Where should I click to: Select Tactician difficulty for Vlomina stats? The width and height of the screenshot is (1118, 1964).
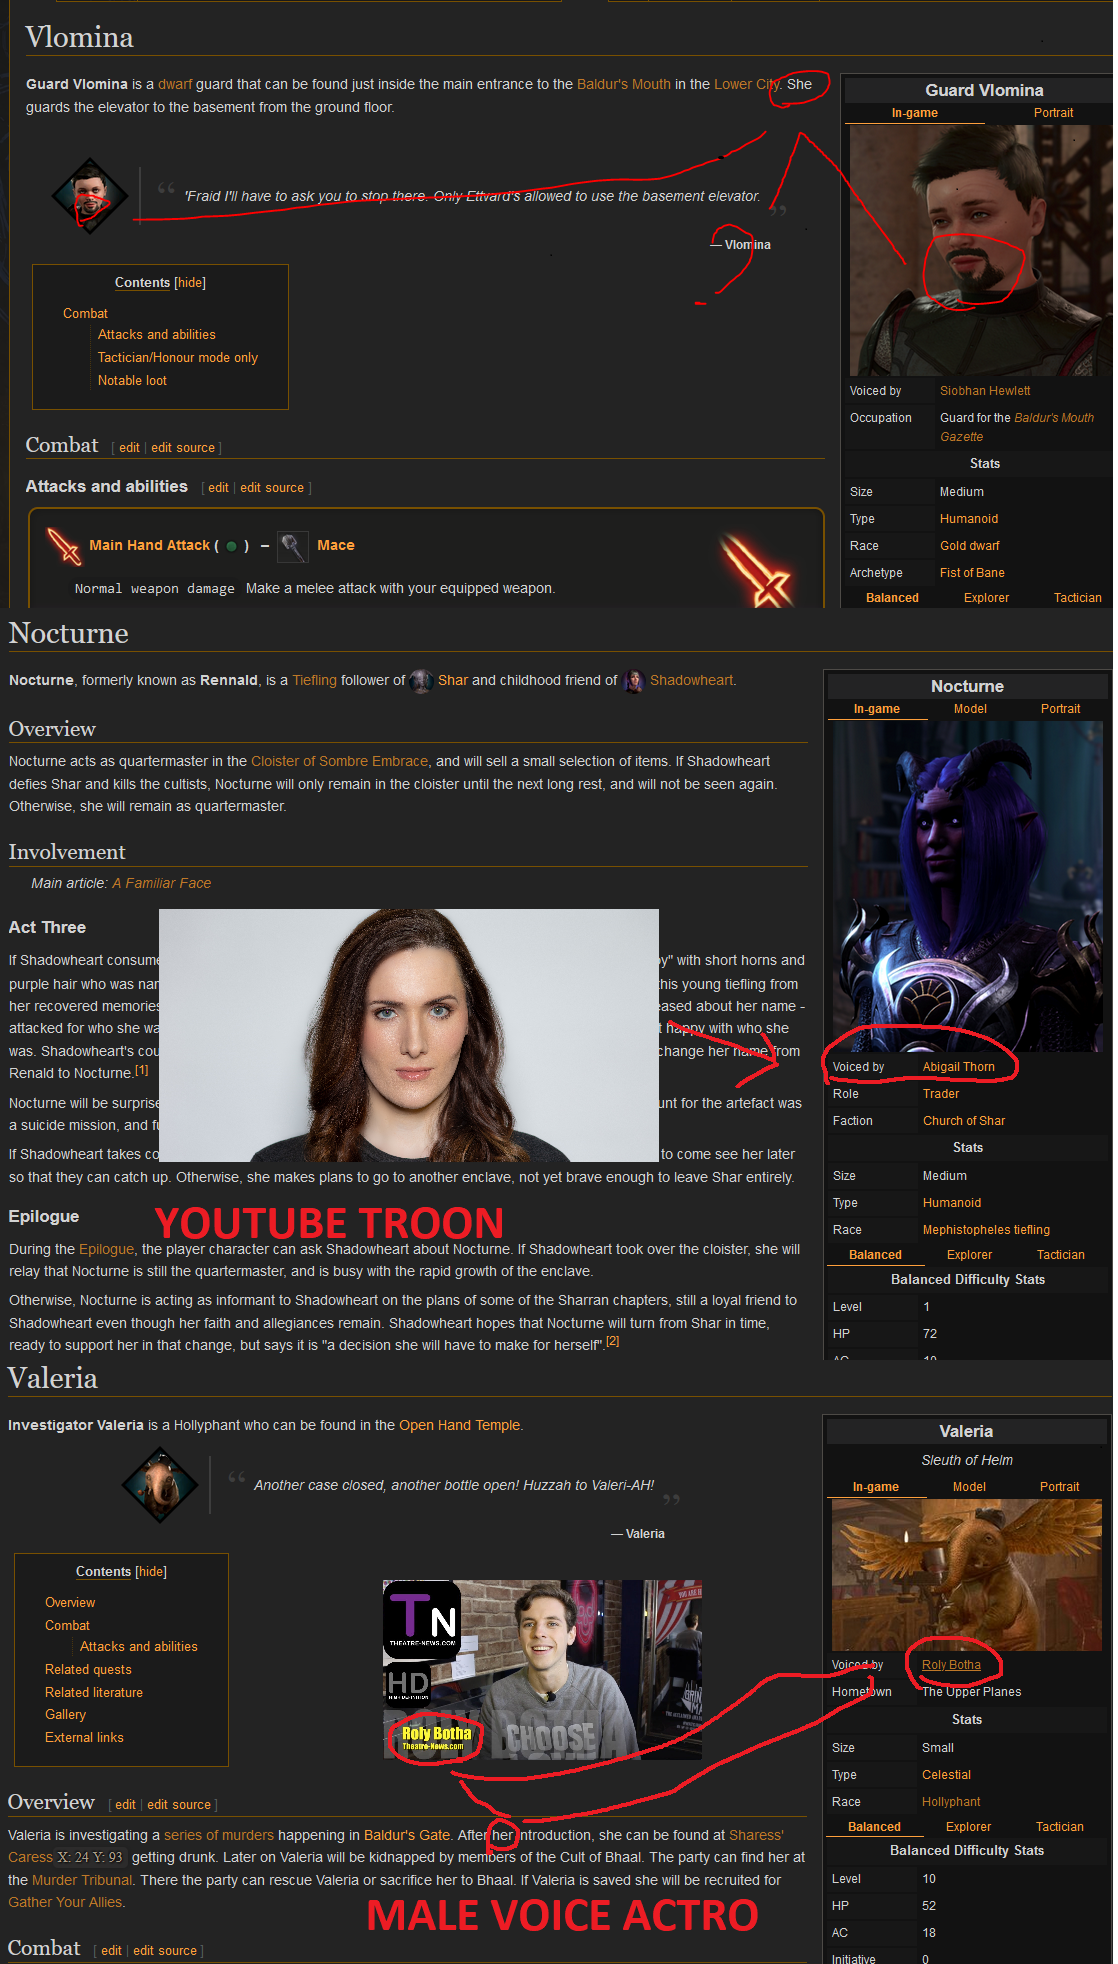point(1077,598)
